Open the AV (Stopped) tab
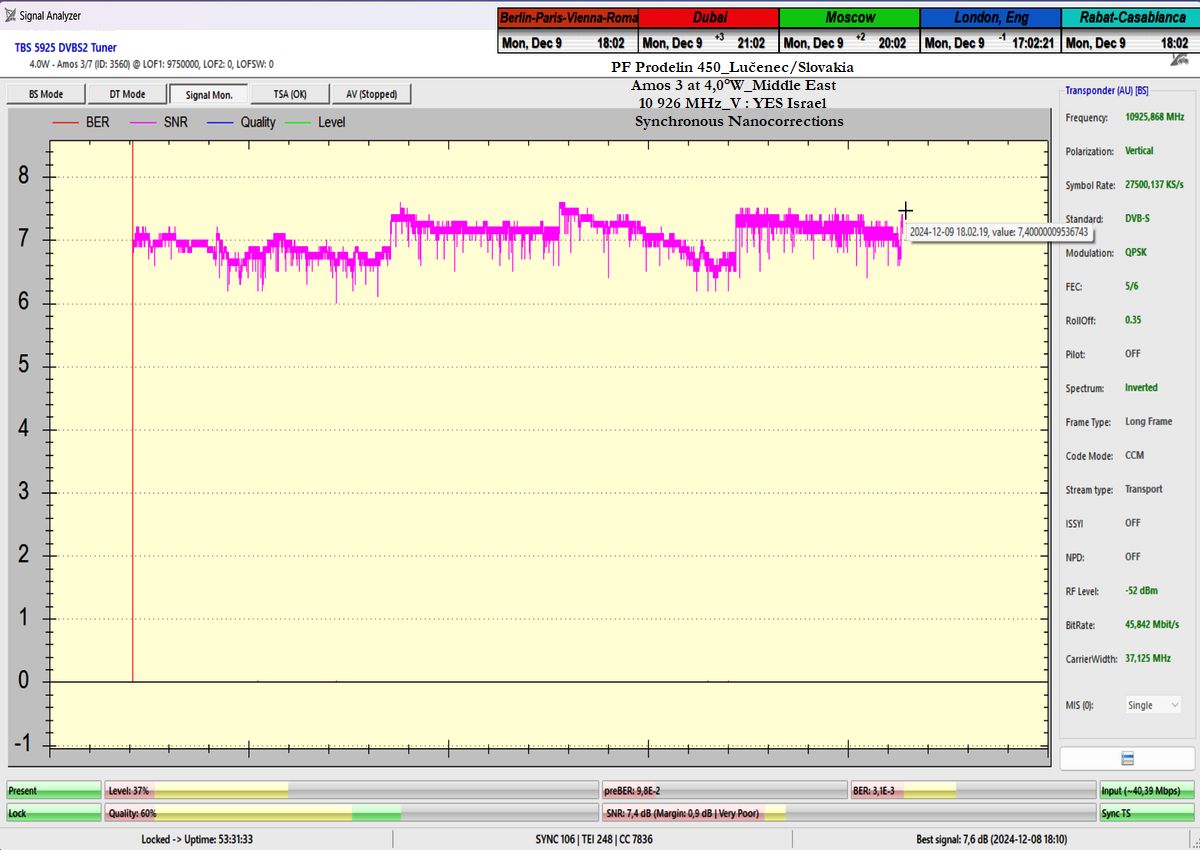The image size is (1200, 850). [x=371, y=94]
